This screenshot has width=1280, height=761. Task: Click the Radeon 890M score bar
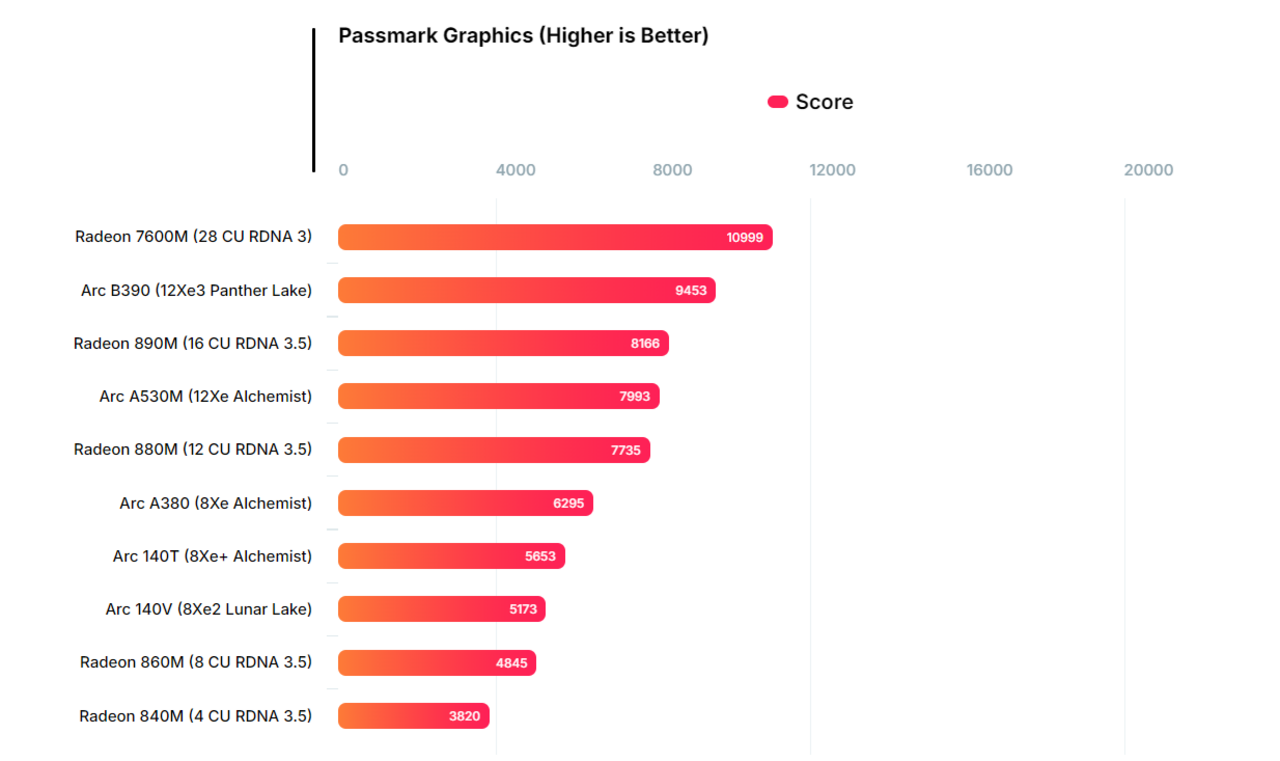click(x=503, y=343)
